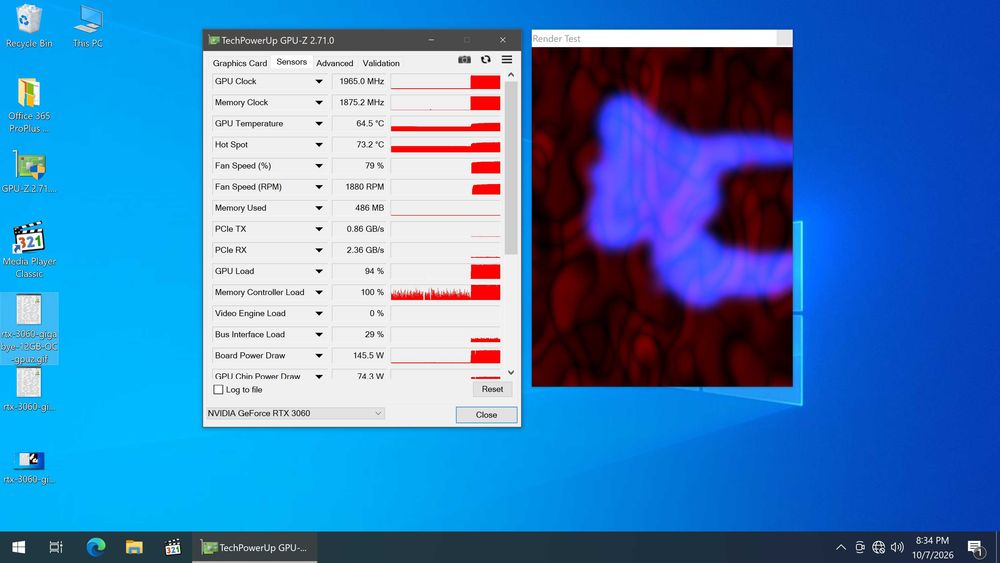Click the GPU-Z title bar app icon

(x=214, y=40)
